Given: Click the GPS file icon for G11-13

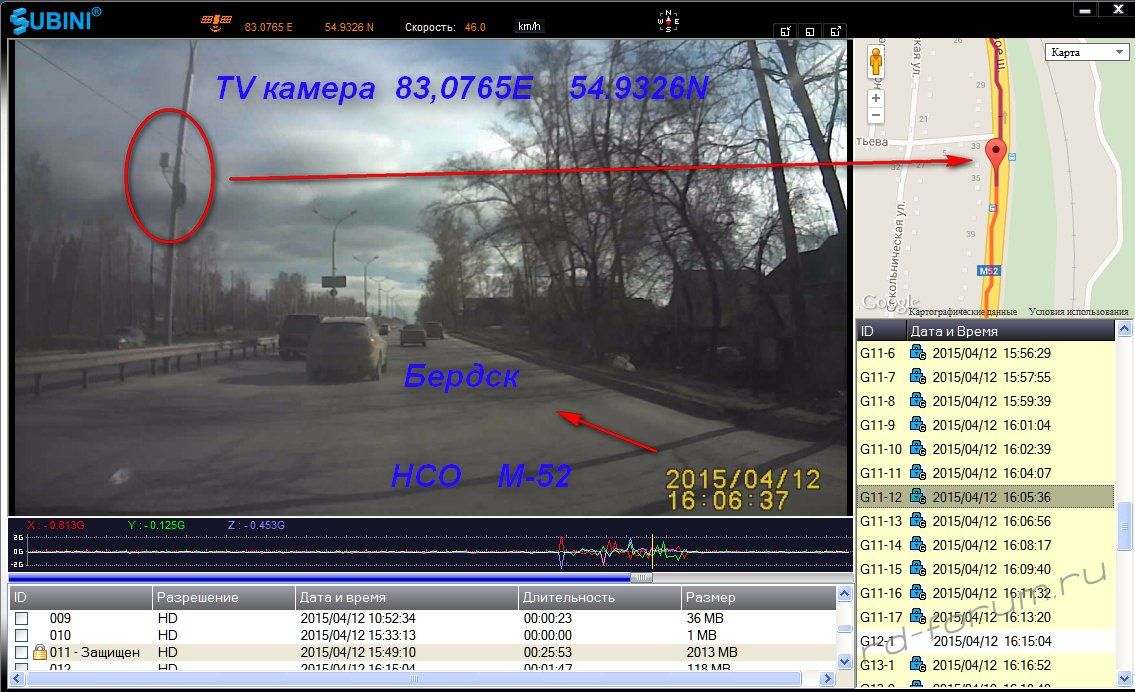Looking at the screenshot, I should coord(917,521).
